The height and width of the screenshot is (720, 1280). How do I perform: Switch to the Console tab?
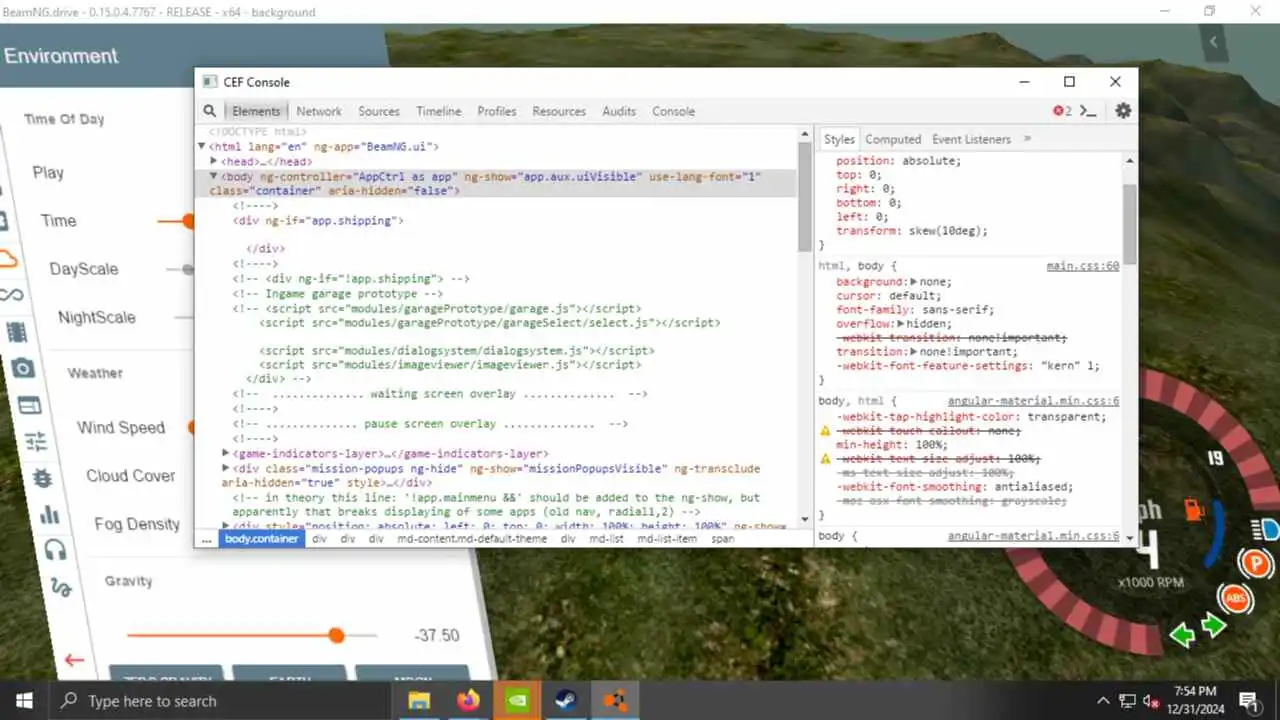tap(674, 111)
